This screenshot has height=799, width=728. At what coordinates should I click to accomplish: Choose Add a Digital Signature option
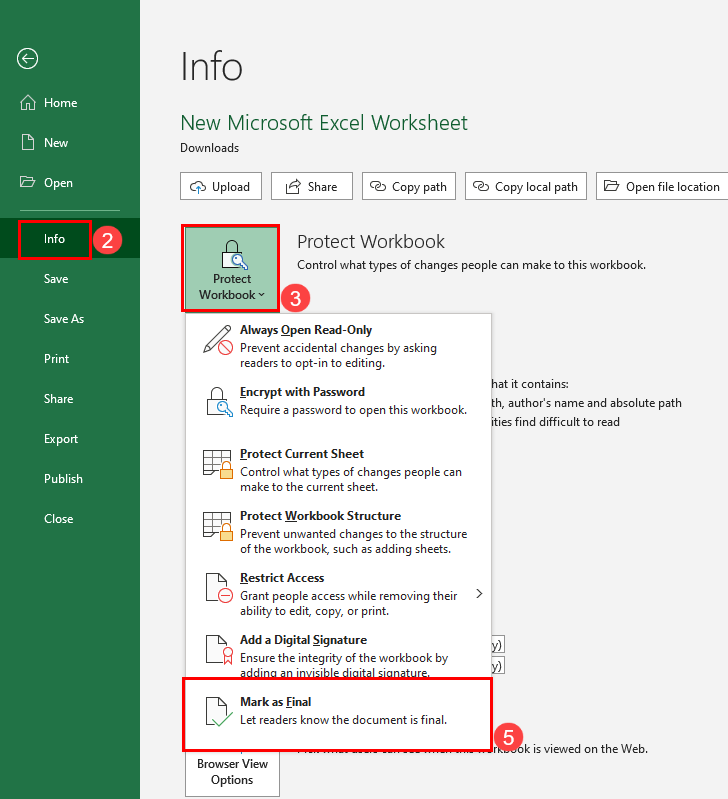click(x=338, y=654)
